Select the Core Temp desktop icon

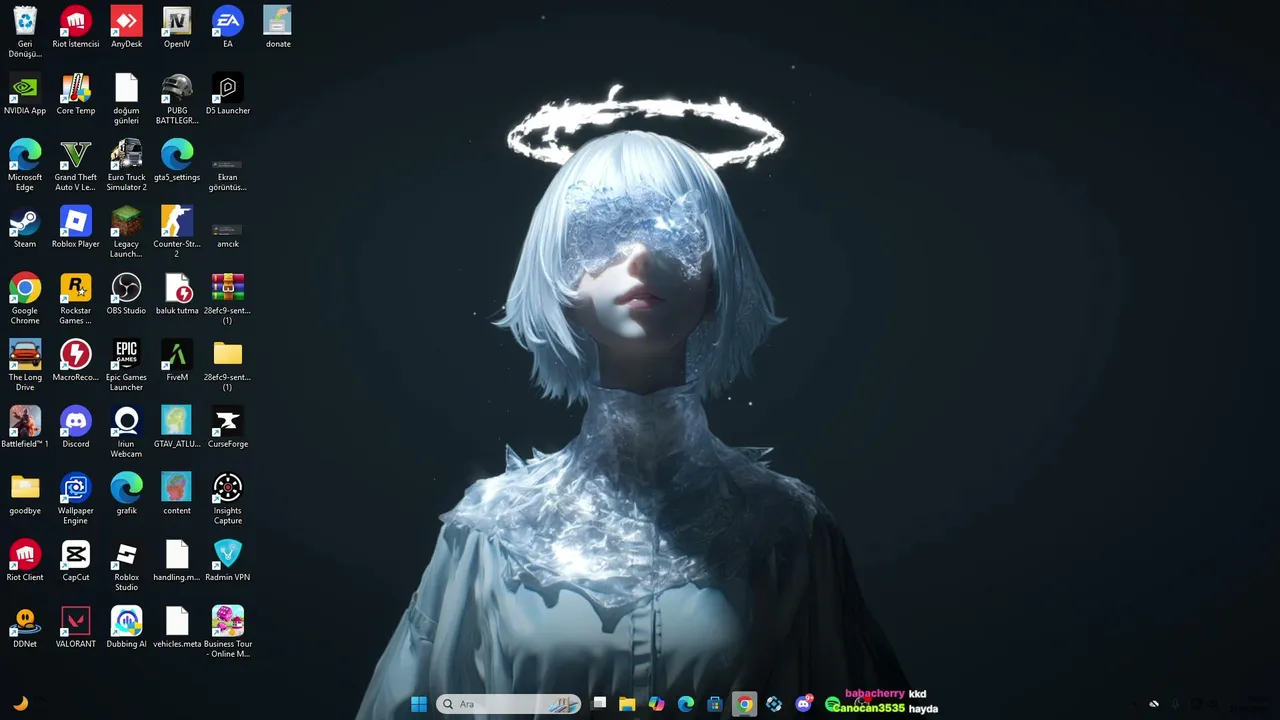coord(76,88)
